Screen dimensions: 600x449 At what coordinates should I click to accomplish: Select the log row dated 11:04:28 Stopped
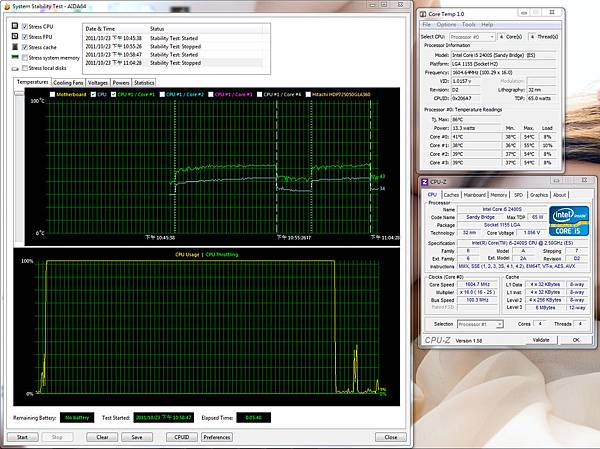173,63
